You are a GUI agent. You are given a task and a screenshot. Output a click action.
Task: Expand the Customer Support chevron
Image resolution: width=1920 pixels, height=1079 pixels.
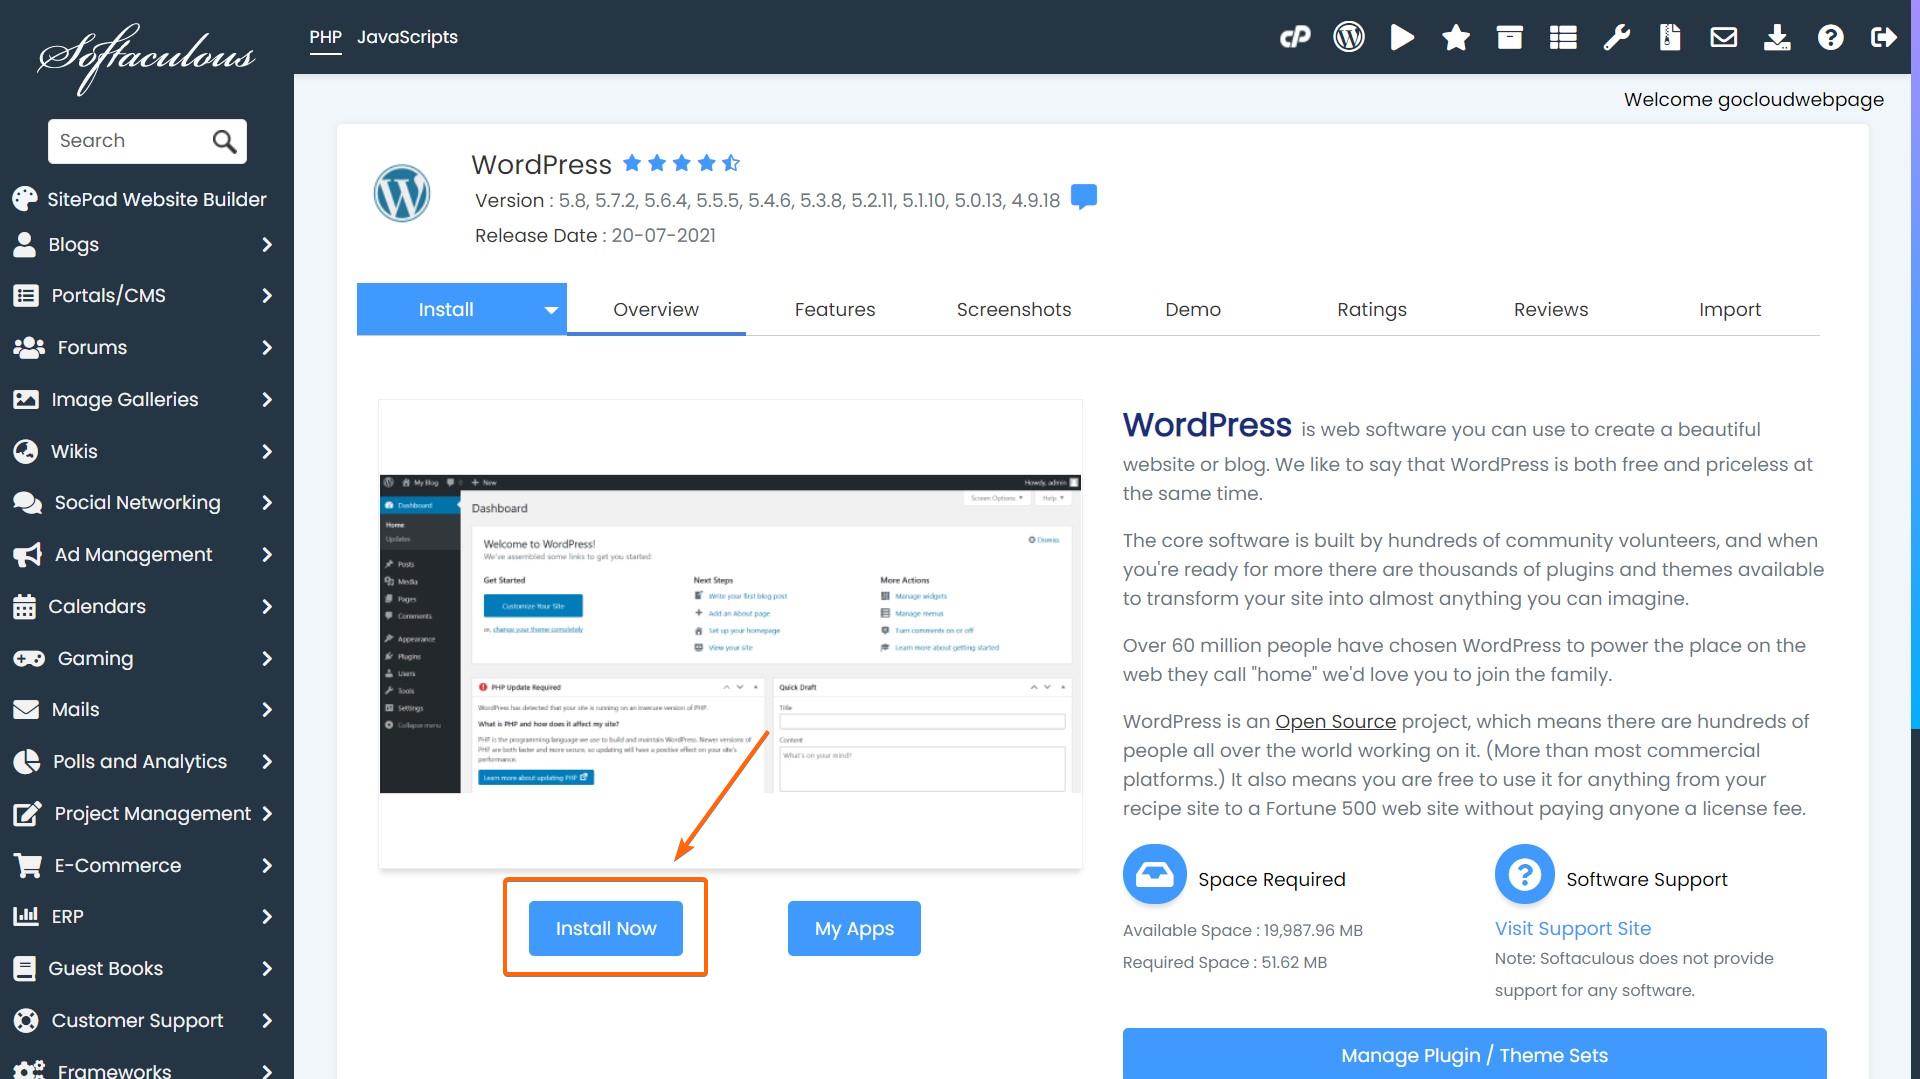point(267,1020)
